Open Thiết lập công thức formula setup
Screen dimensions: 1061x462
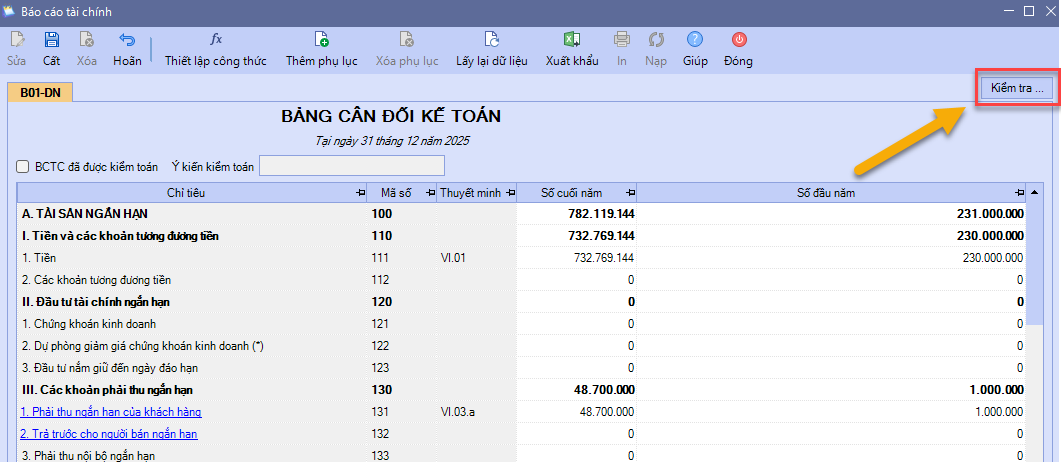[216, 40]
